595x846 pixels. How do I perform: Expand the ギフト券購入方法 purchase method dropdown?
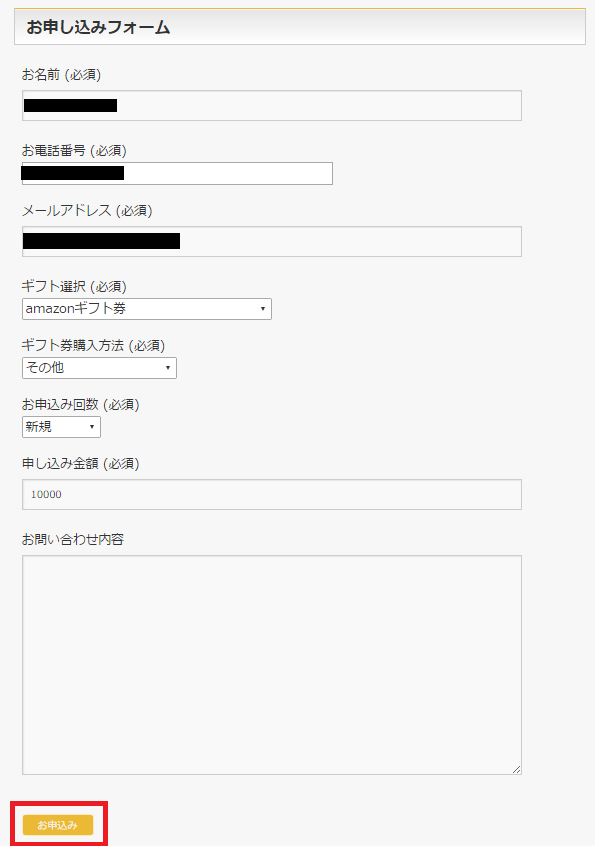click(98, 367)
